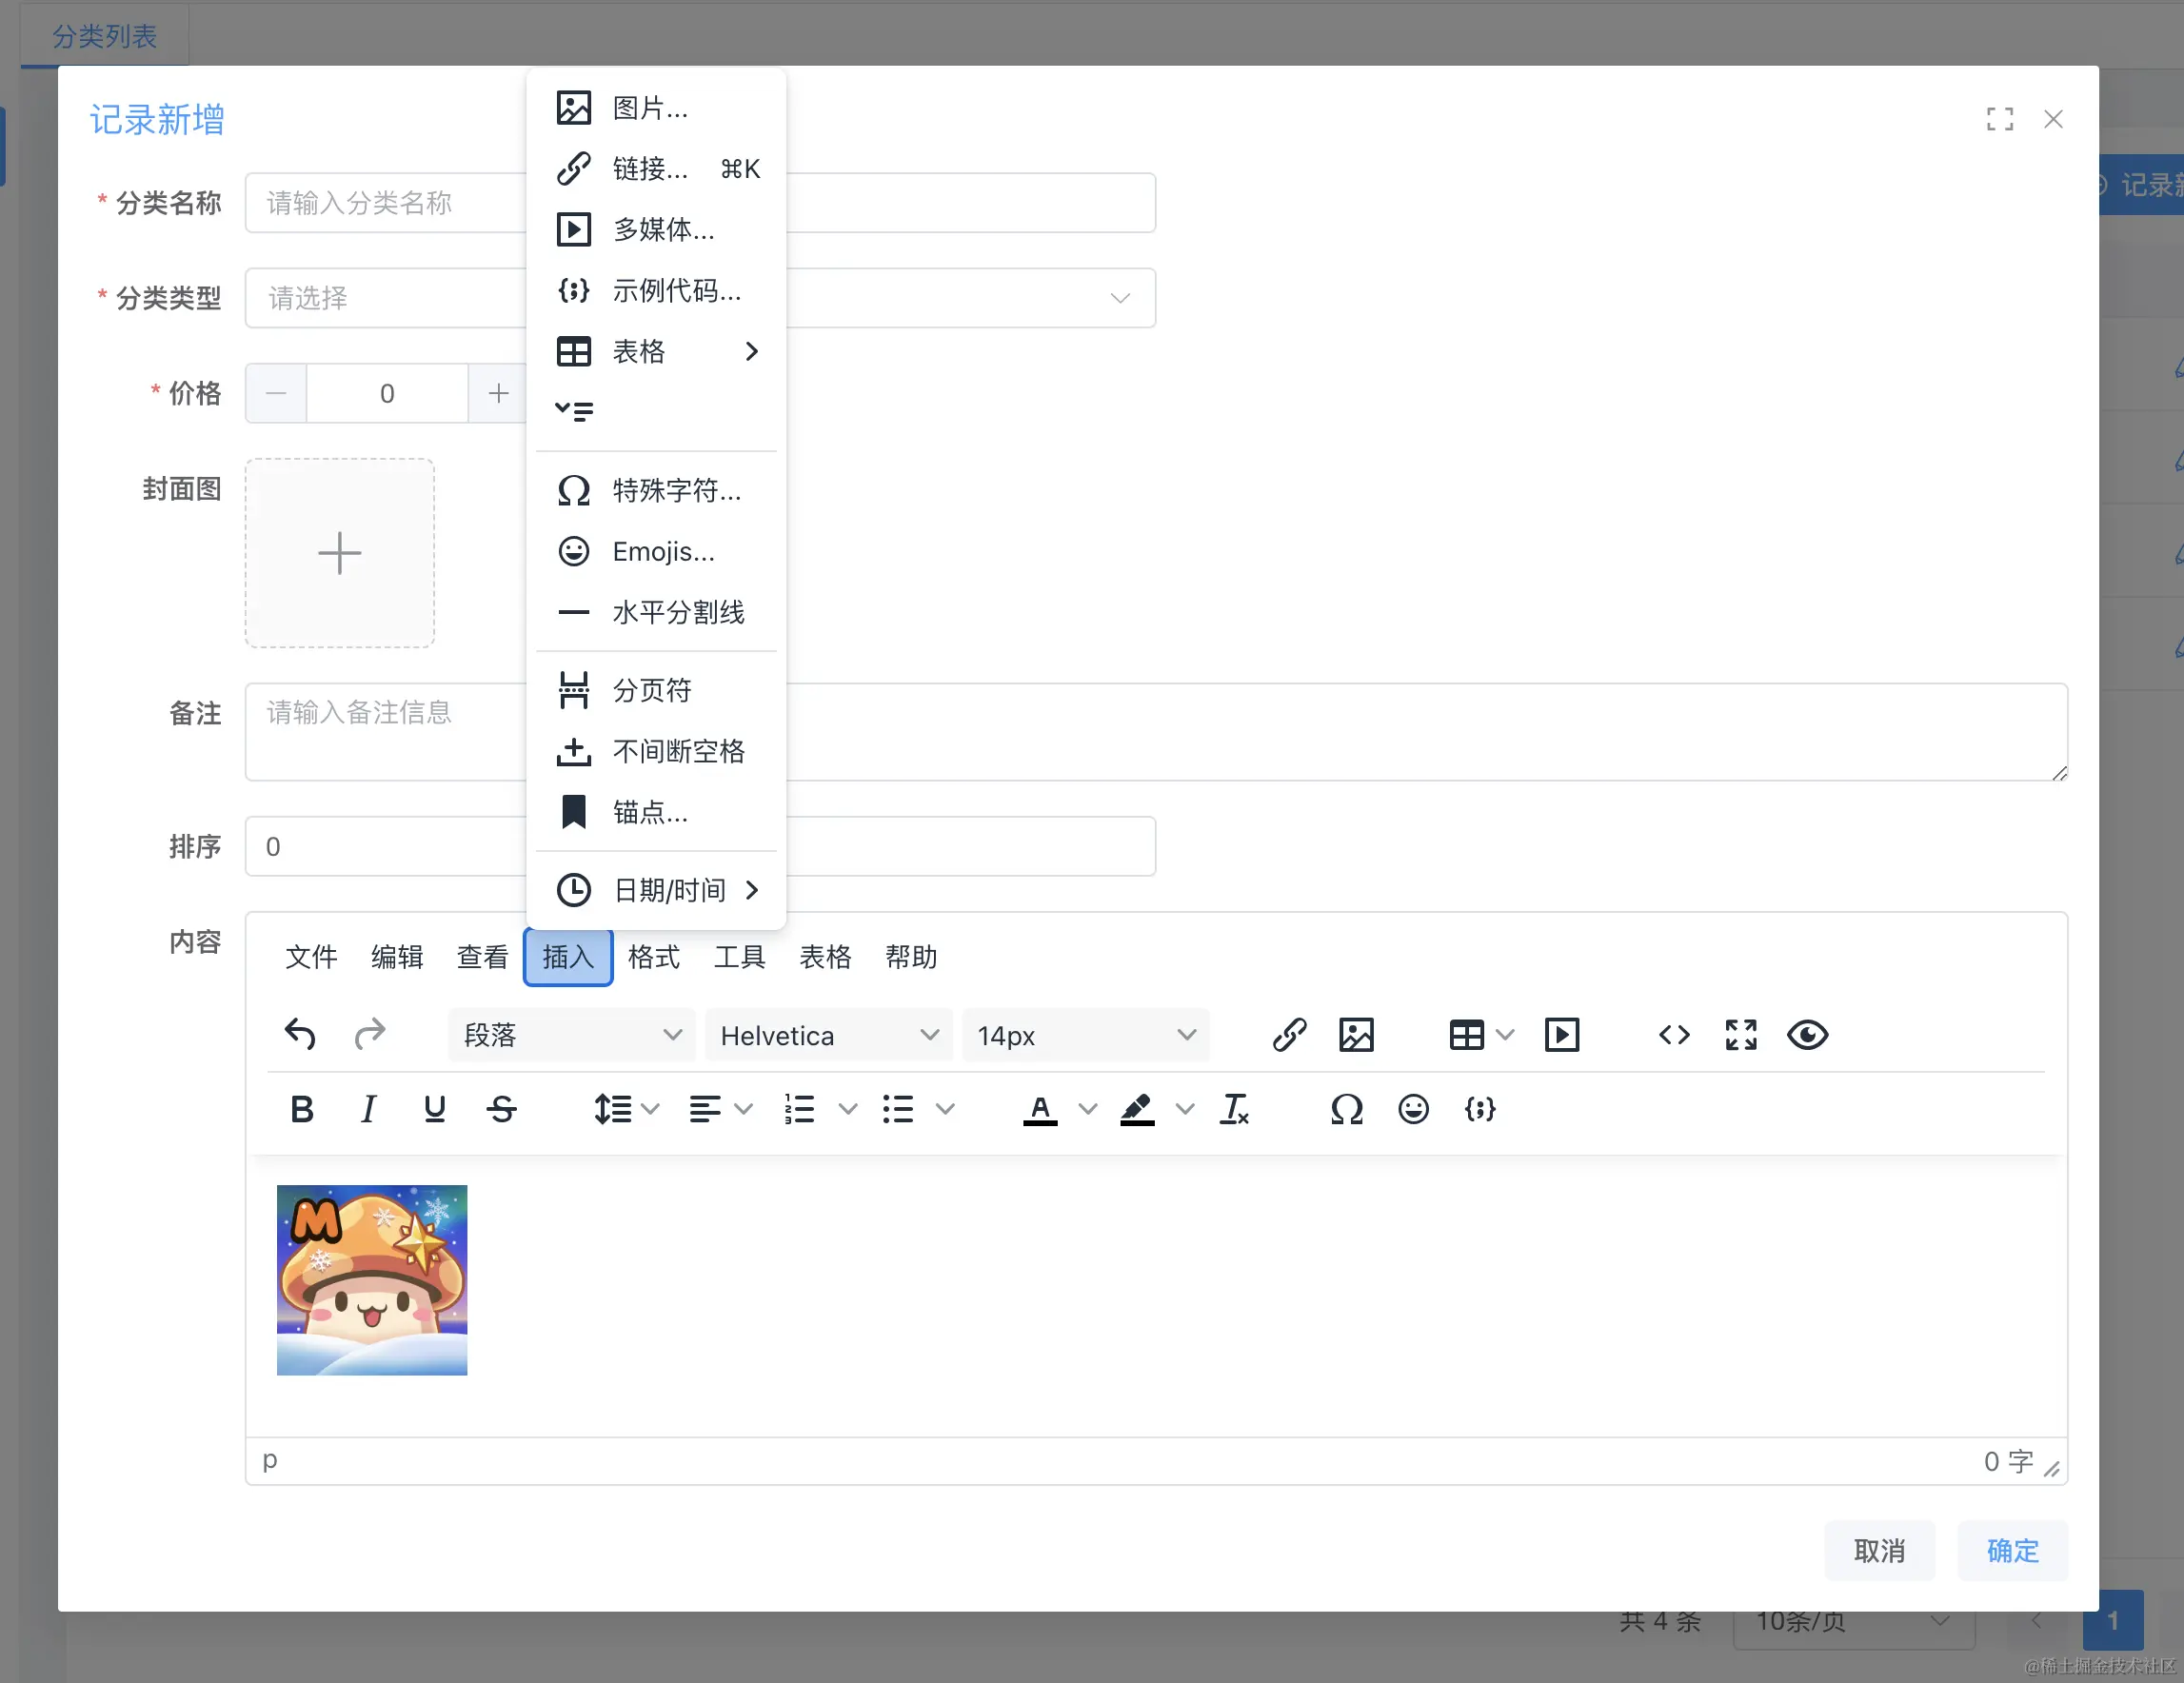This screenshot has width=2184, height=1683.
Task: Insert media using toolbar play icon
Action: pyautogui.click(x=1561, y=1034)
